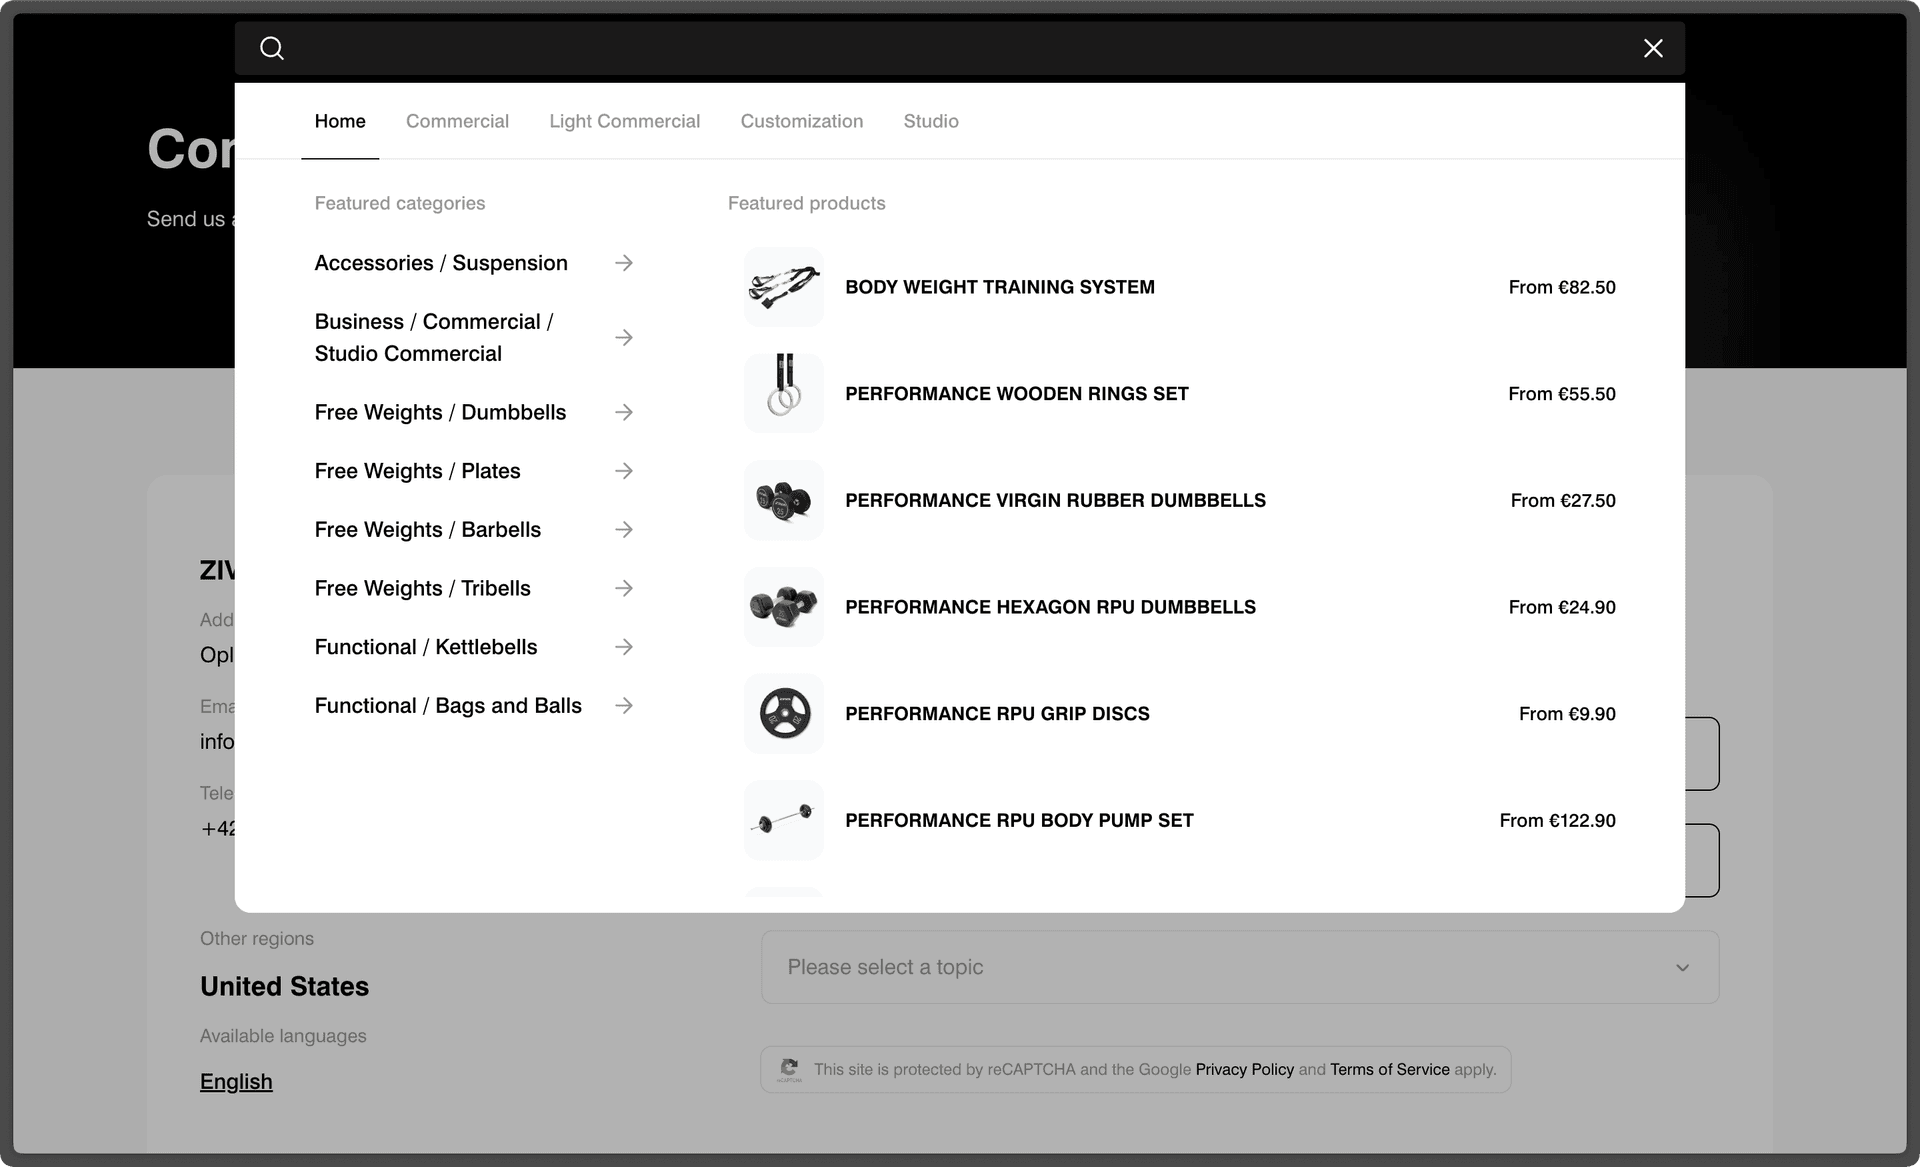Image resolution: width=1920 pixels, height=1167 pixels.
Task: Click the Privacy Policy link
Action: click(x=1244, y=1069)
